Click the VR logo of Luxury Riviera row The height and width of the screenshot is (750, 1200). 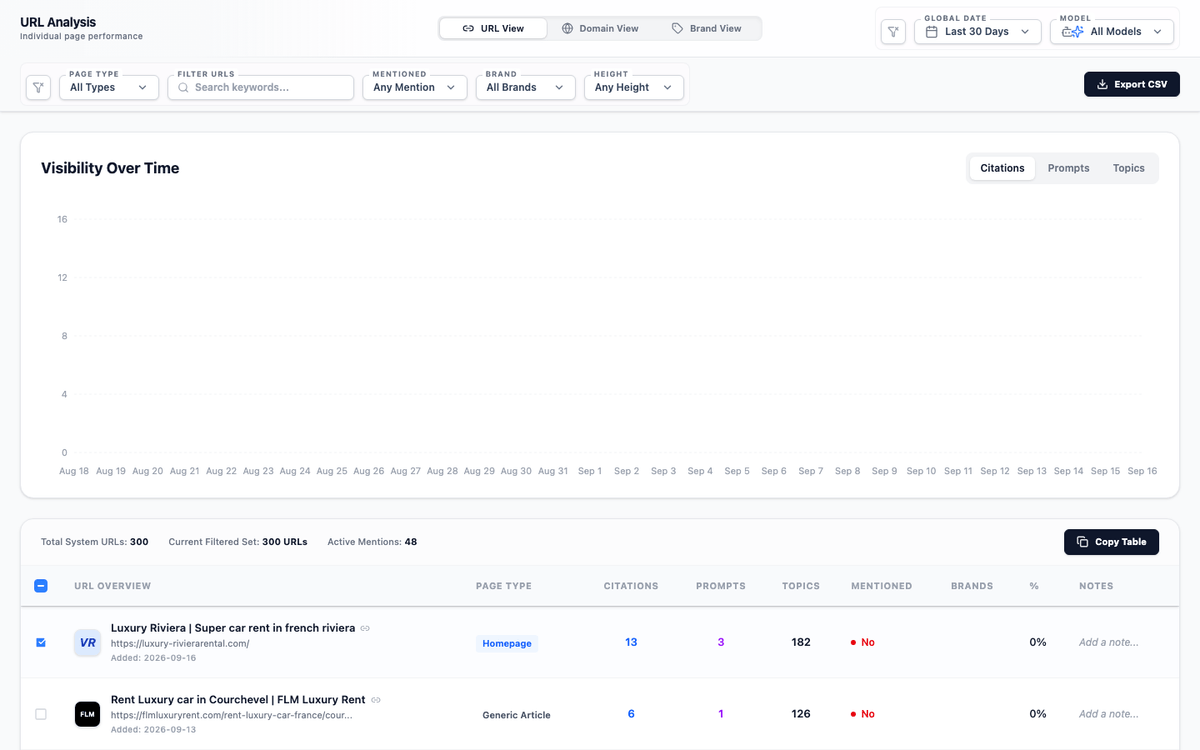coord(87,643)
